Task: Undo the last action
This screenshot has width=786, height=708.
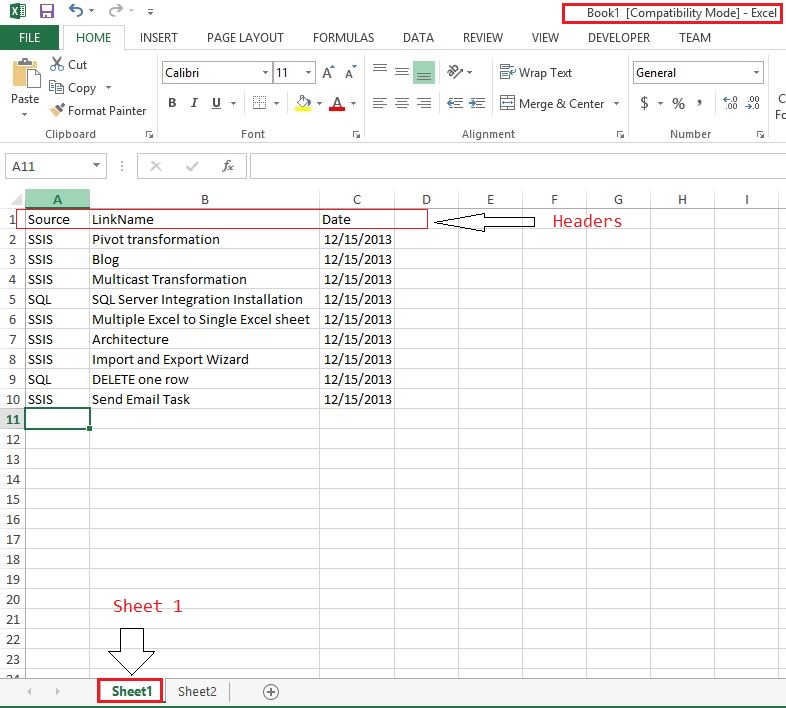Action: click(76, 11)
